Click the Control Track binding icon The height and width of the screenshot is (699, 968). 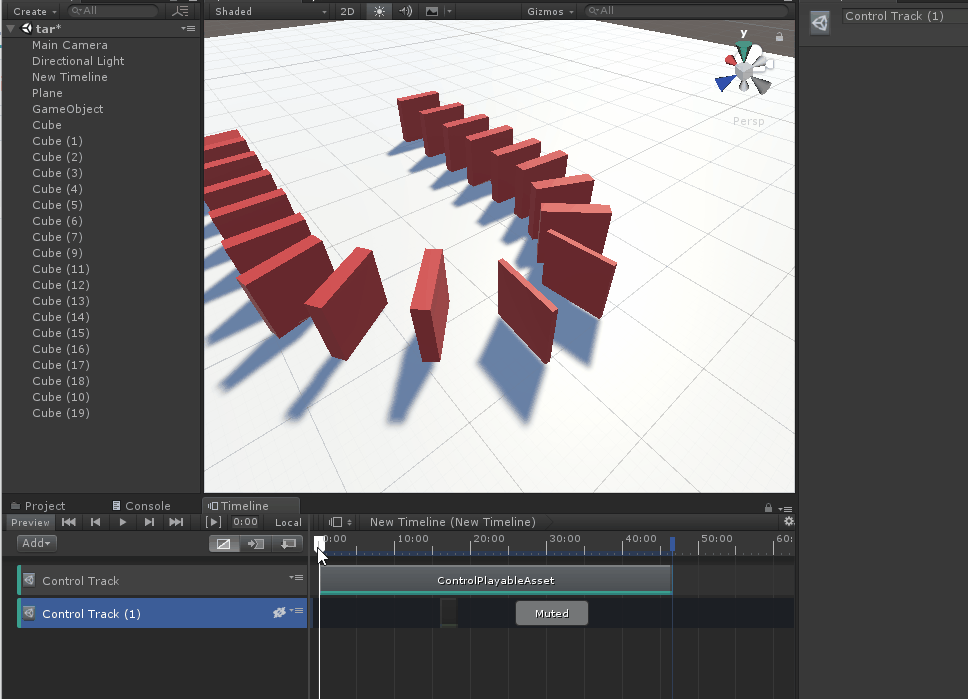coord(29,580)
